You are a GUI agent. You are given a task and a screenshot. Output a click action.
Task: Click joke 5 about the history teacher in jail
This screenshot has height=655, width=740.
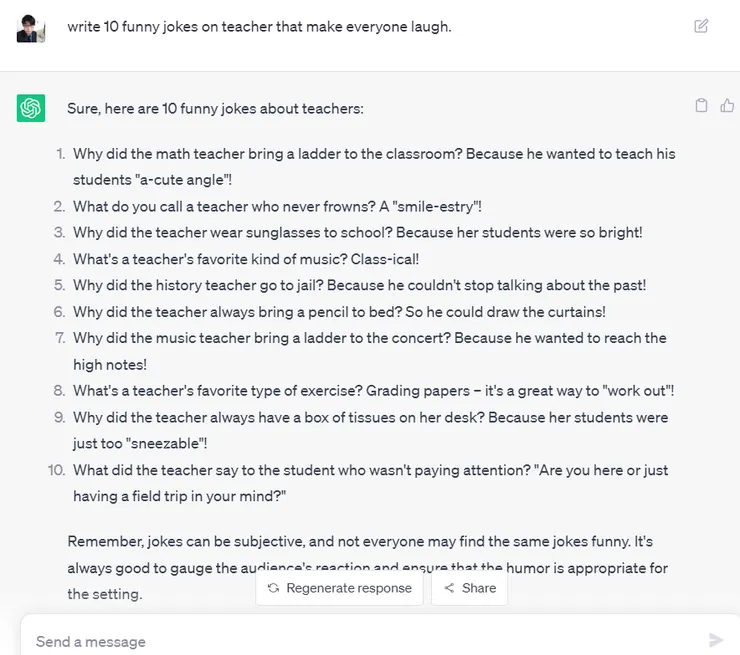pyautogui.click(x=359, y=285)
